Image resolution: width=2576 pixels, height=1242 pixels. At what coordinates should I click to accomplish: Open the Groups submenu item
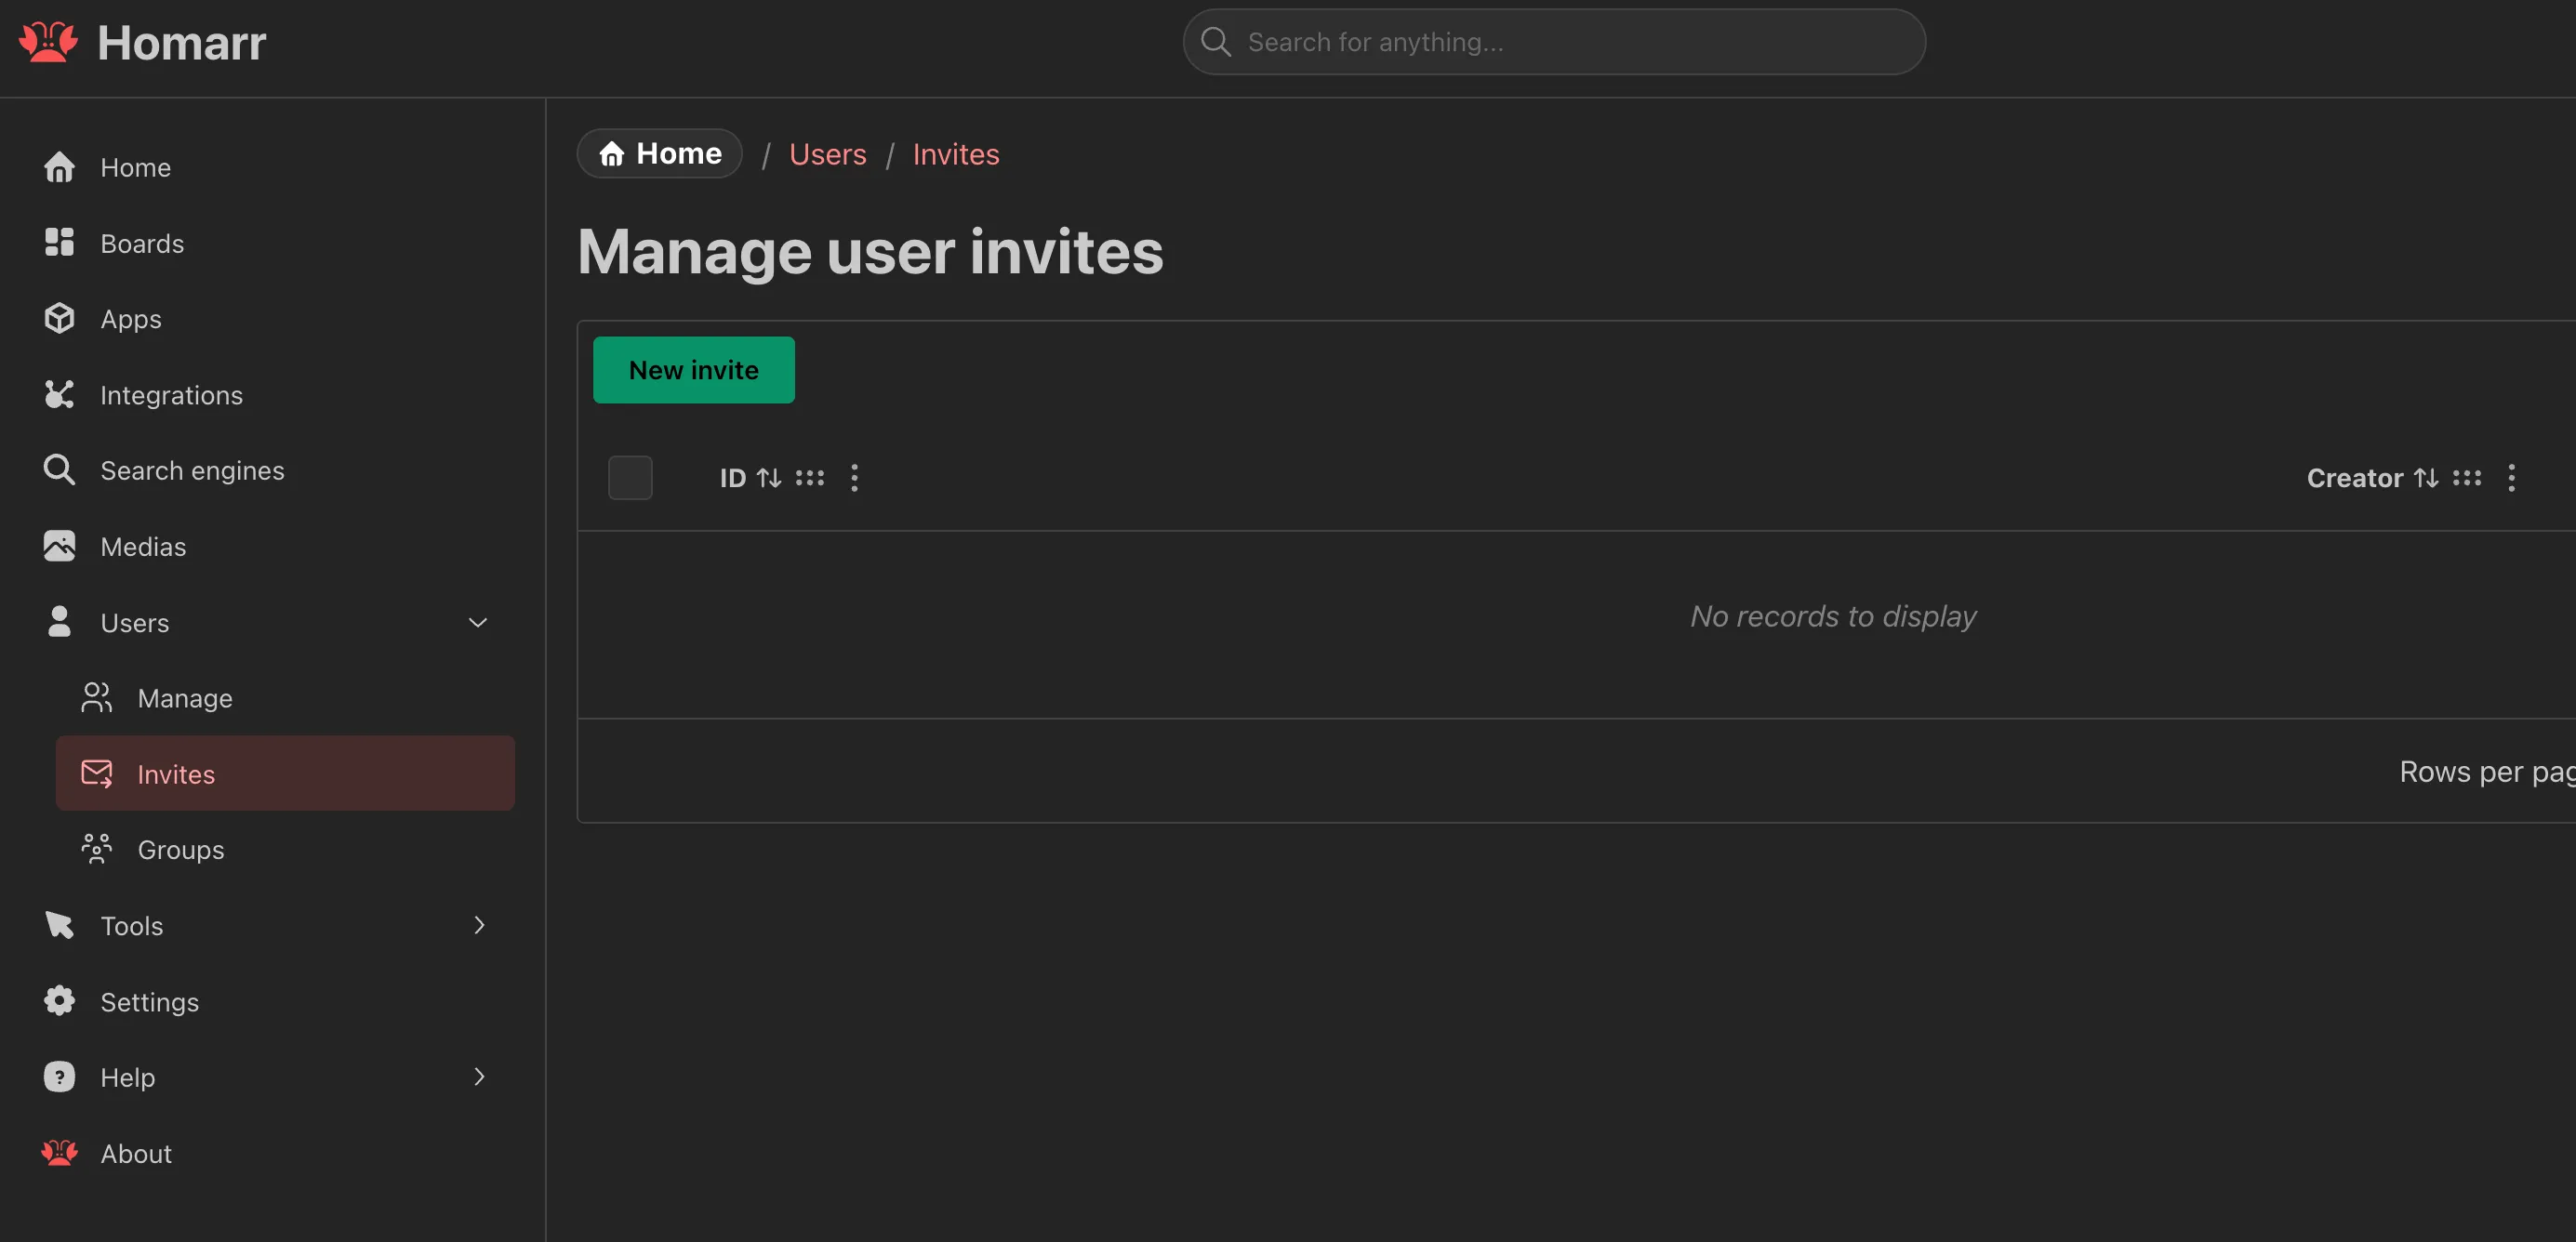click(x=180, y=850)
